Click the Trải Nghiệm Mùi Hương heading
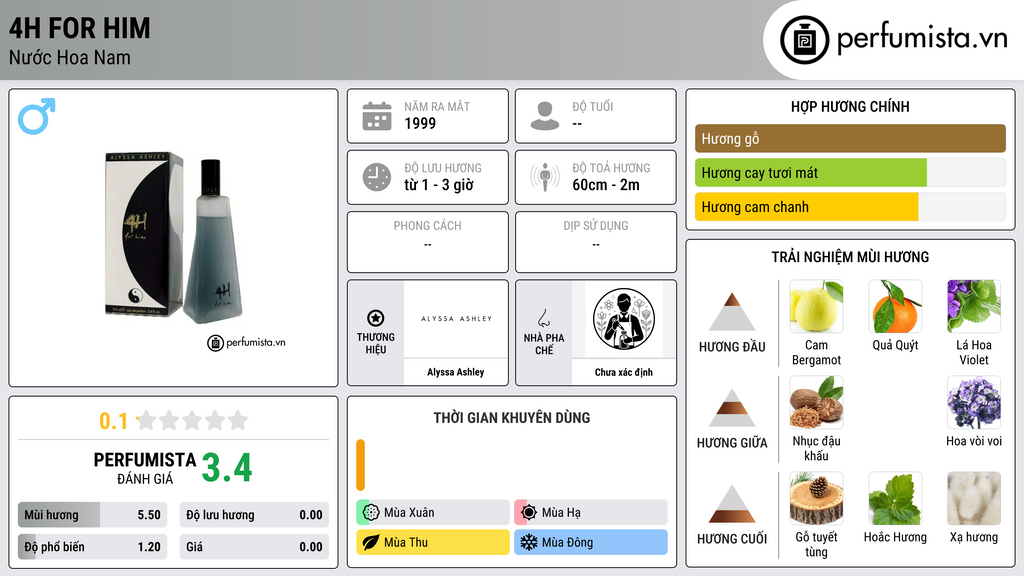The width and height of the screenshot is (1024, 576). (850, 257)
